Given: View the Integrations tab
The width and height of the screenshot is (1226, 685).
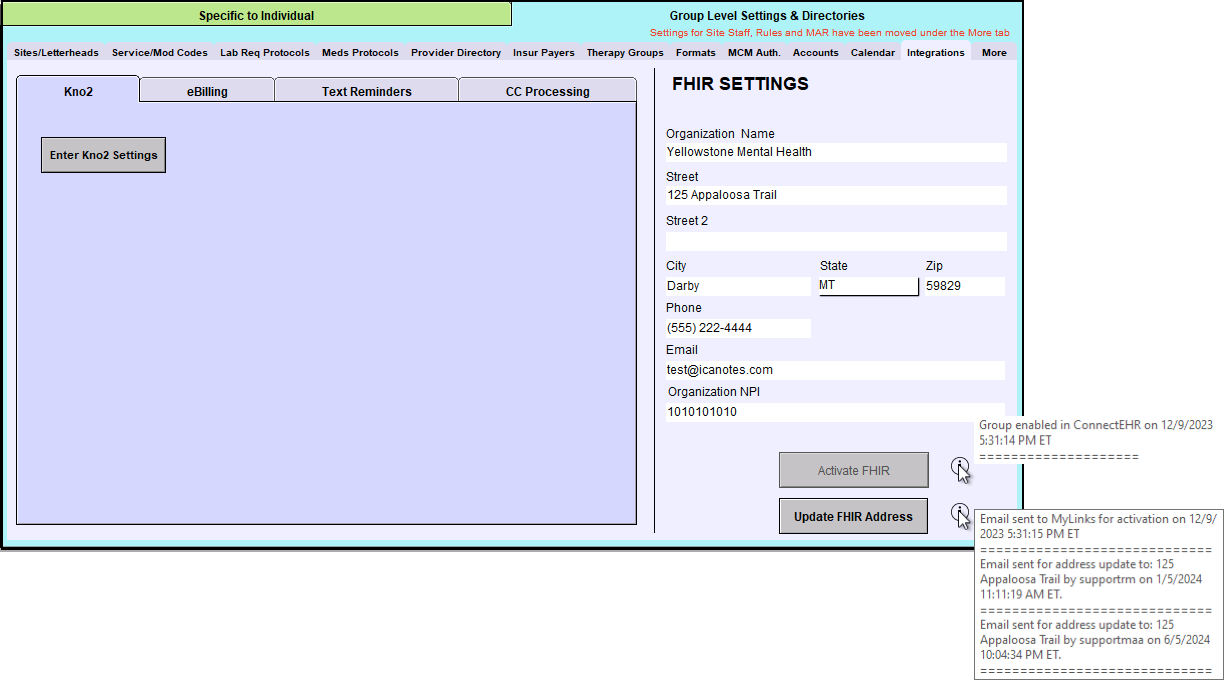Looking at the screenshot, I should tap(935, 52).
